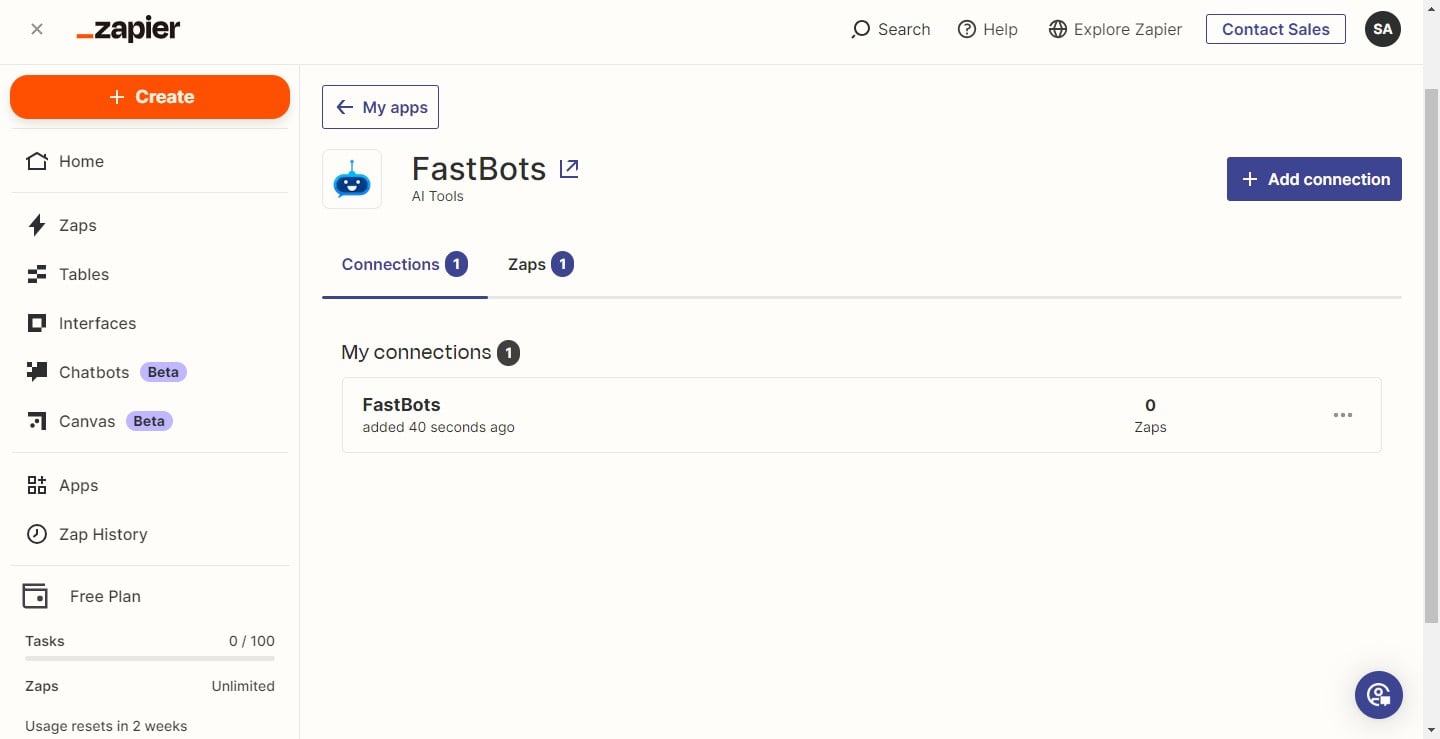Open FastBots connection three-dot menu
Image resolution: width=1440 pixels, height=739 pixels.
pyautogui.click(x=1343, y=415)
